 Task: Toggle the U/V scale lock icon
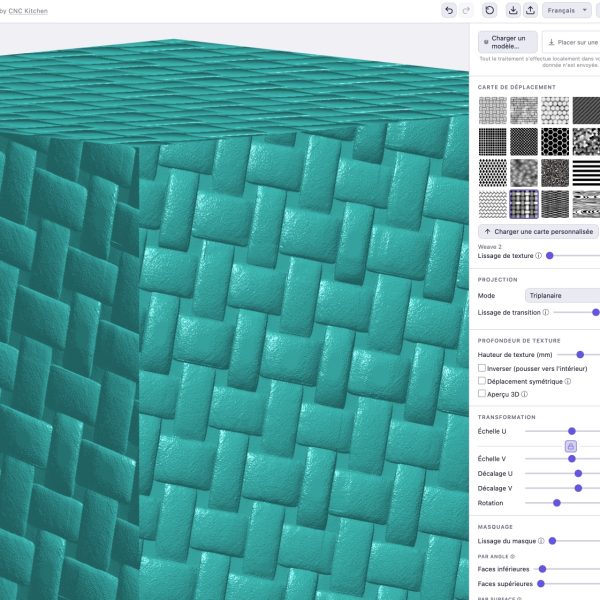coord(571,446)
